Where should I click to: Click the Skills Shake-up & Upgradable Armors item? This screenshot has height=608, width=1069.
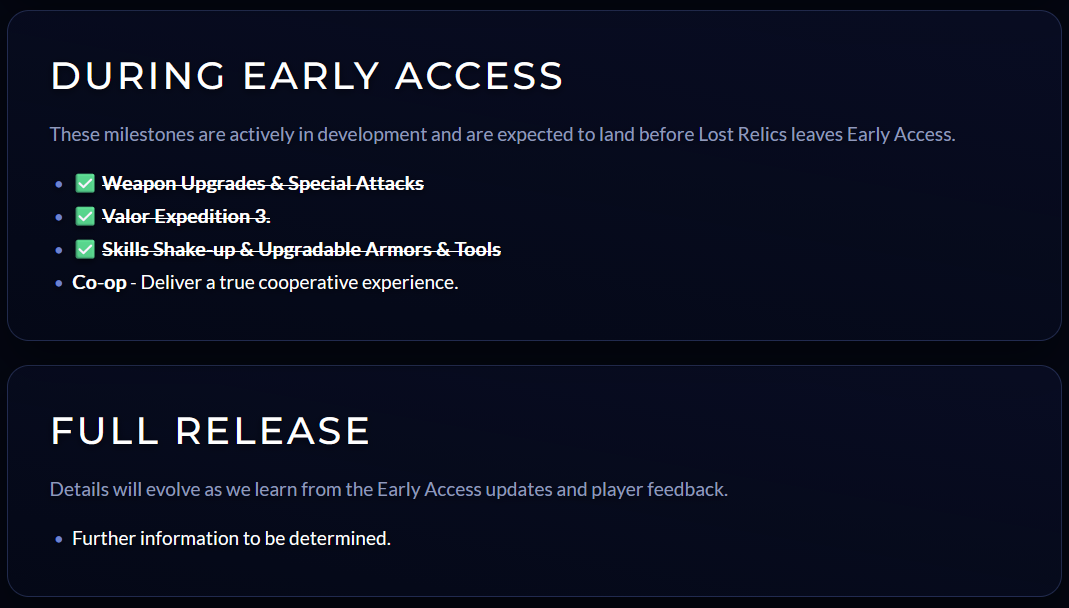coord(301,249)
